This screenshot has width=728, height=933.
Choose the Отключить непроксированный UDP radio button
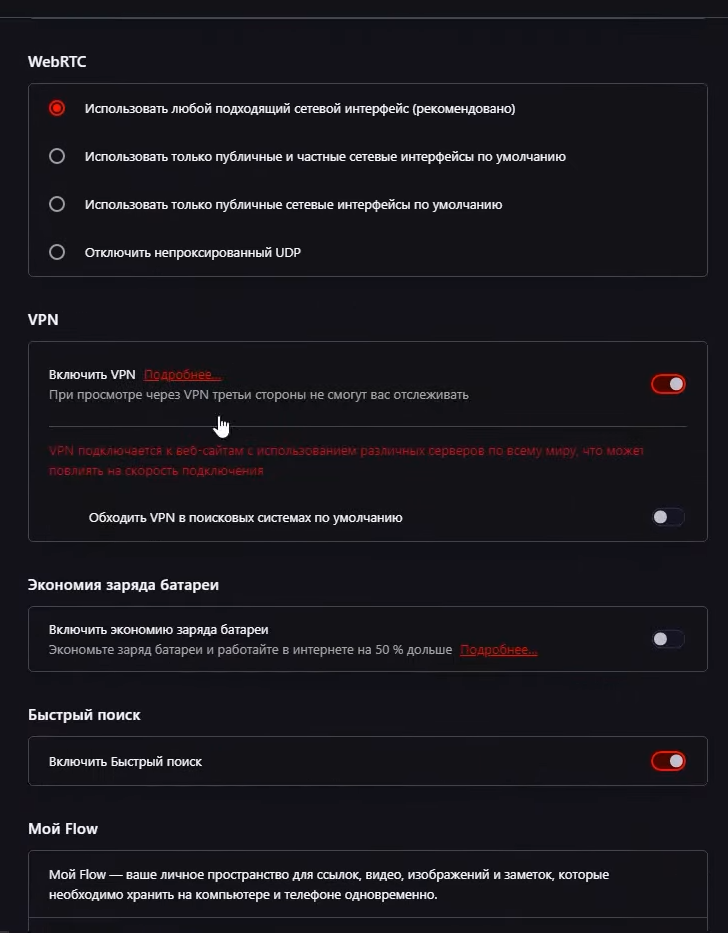pos(57,252)
